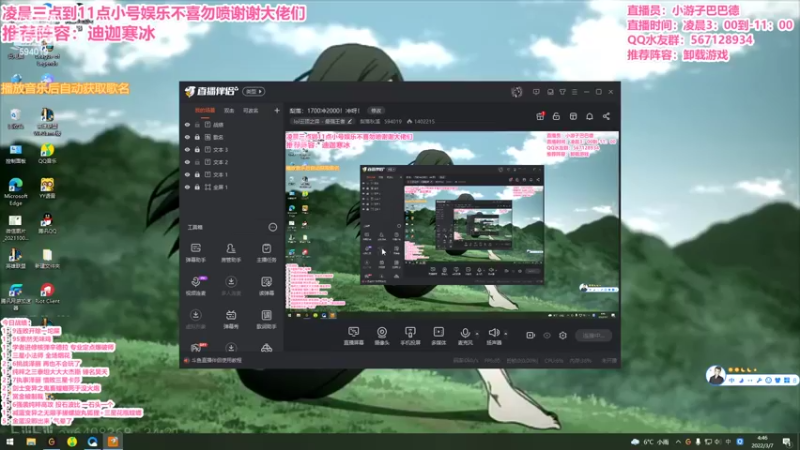This screenshot has width=800, height=450.
Task: Add 手机投屏 phone casting source
Action: click(x=410, y=336)
